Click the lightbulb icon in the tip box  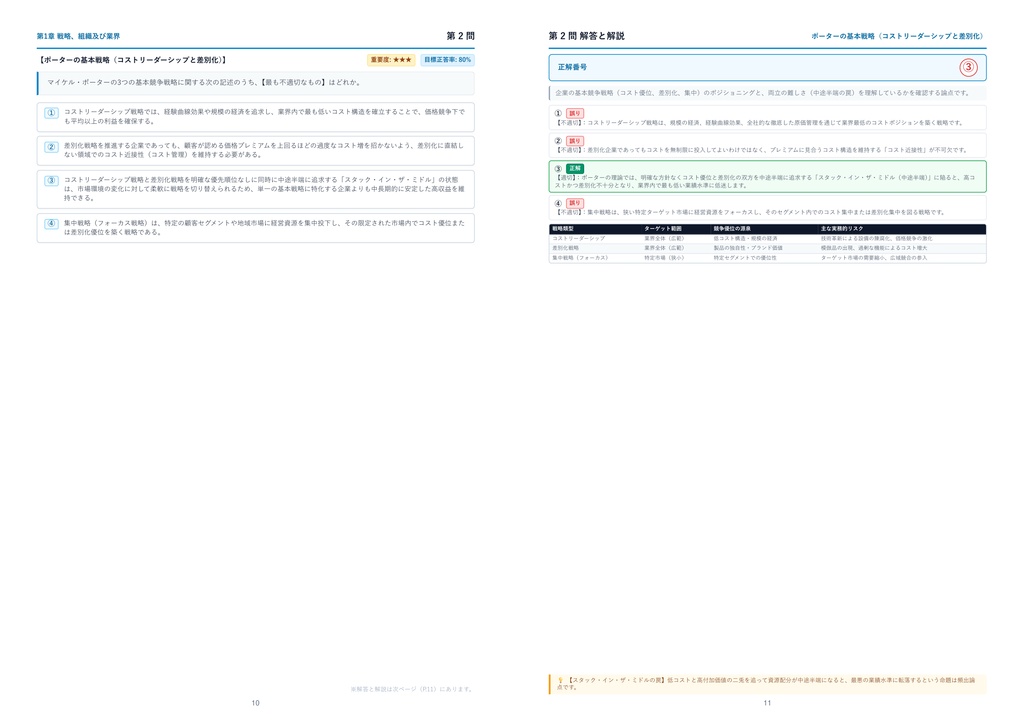pyautogui.click(x=560, y=680)
